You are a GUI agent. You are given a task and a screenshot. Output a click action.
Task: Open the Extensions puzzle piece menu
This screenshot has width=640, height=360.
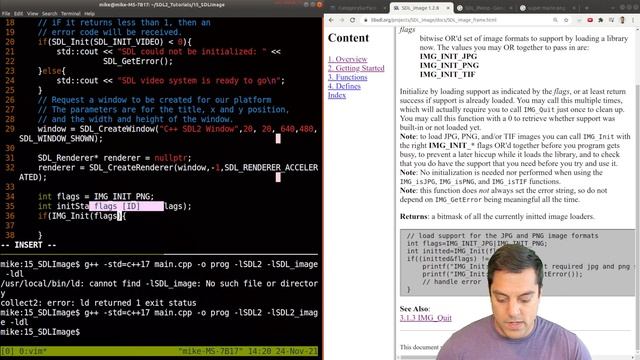(600, 20)
